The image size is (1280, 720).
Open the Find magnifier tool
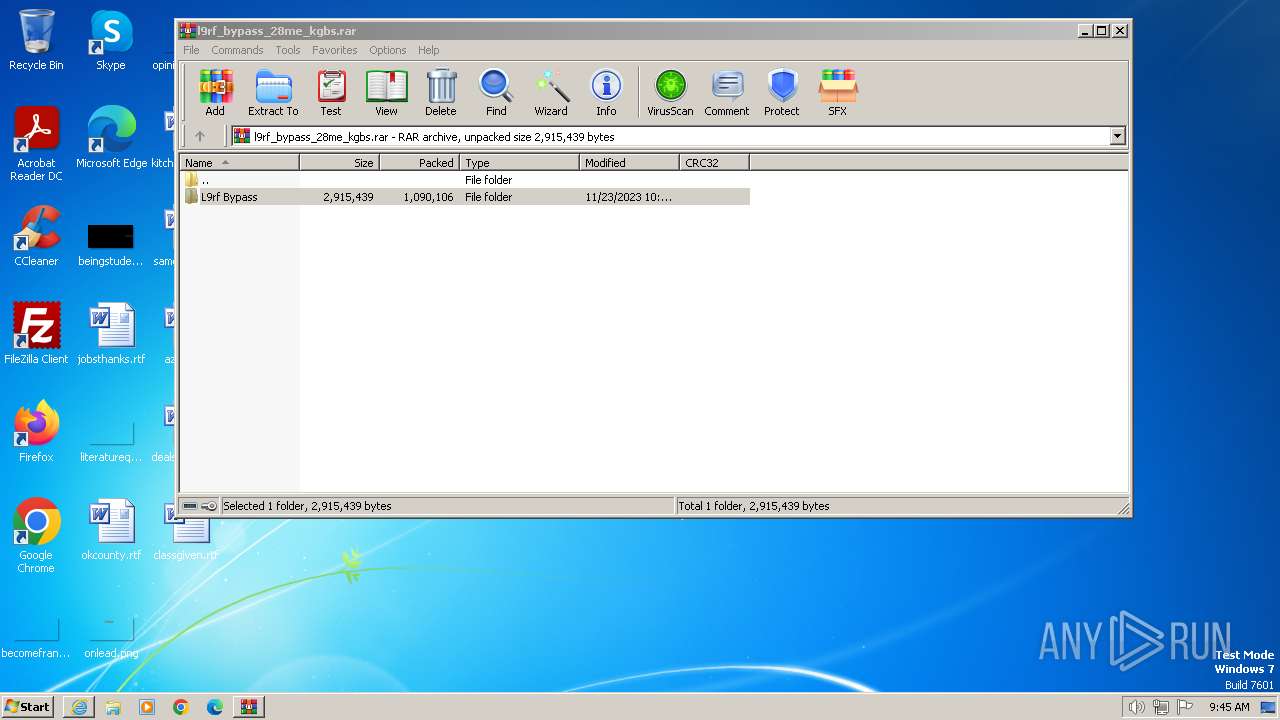[x=496, y=93]
